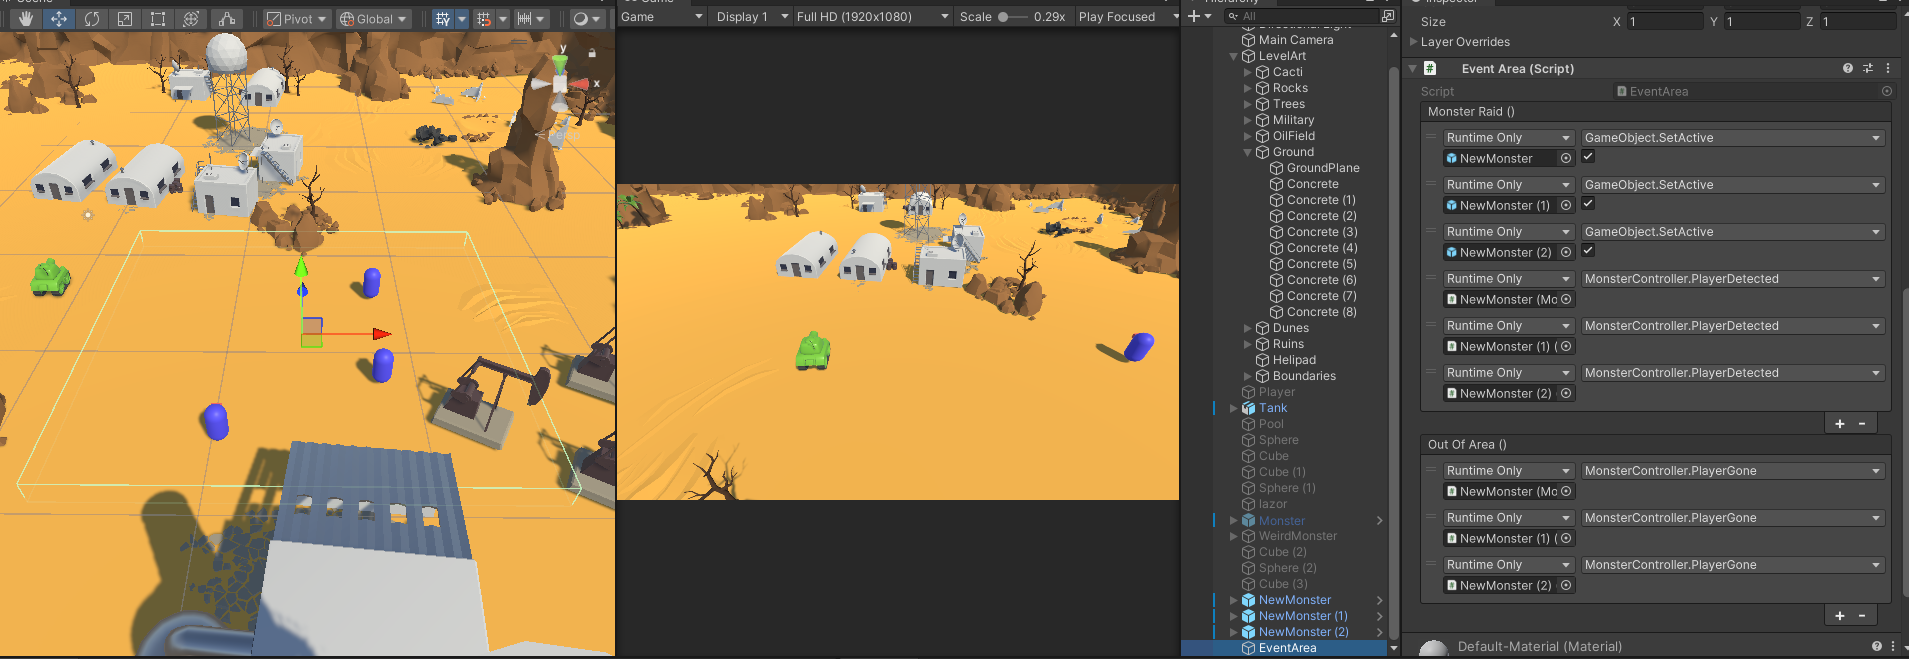The height and width of the screenshot is (659, 1909).
Task: Toggle the NewMonster (1) SetActive checkbox
Action: [x=1588, y=204]
